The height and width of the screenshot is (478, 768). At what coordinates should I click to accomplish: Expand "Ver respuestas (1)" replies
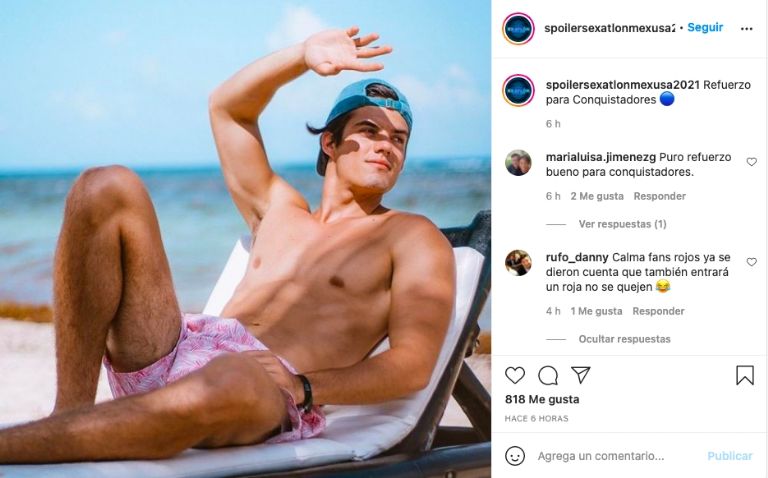click(622, 224)
